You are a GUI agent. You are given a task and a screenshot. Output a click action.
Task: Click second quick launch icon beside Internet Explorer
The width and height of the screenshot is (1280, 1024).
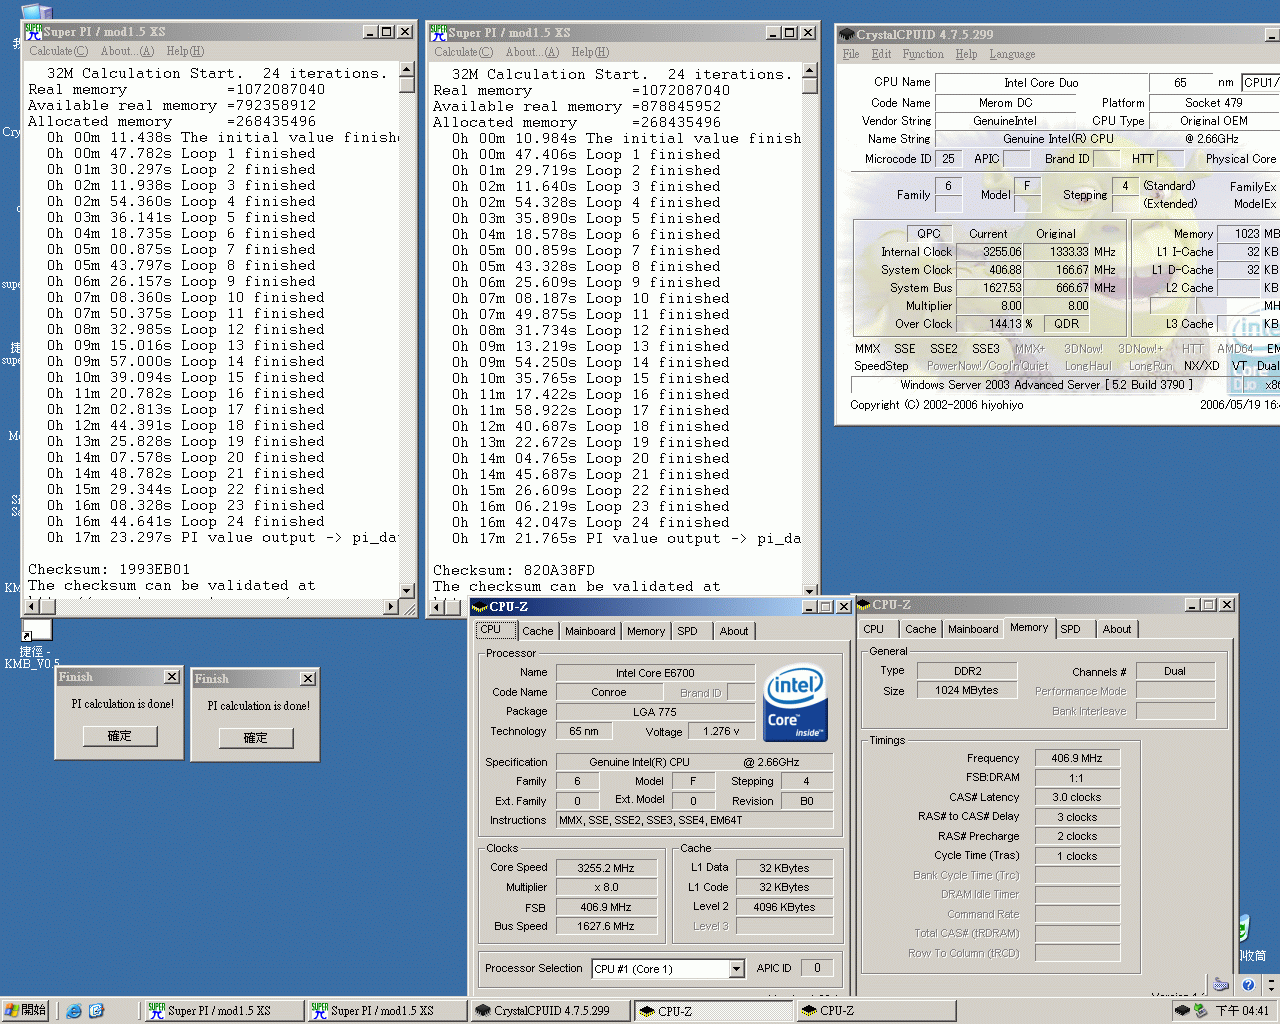point(96,1011)
